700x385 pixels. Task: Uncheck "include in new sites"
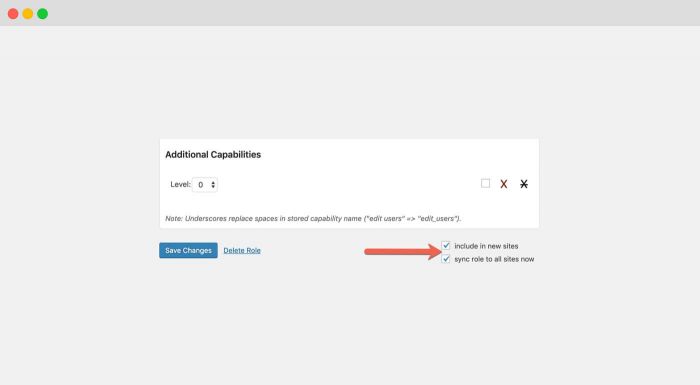coord(446,246)
